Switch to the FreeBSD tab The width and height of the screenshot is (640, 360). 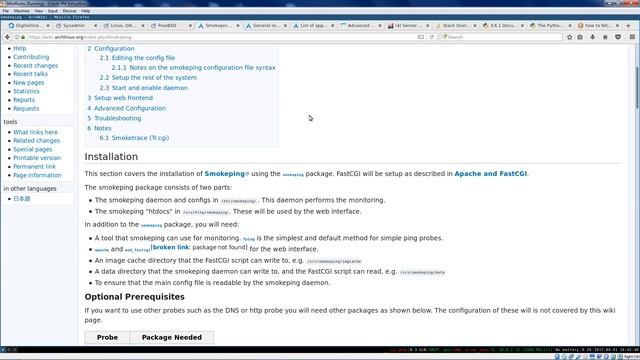168,25
